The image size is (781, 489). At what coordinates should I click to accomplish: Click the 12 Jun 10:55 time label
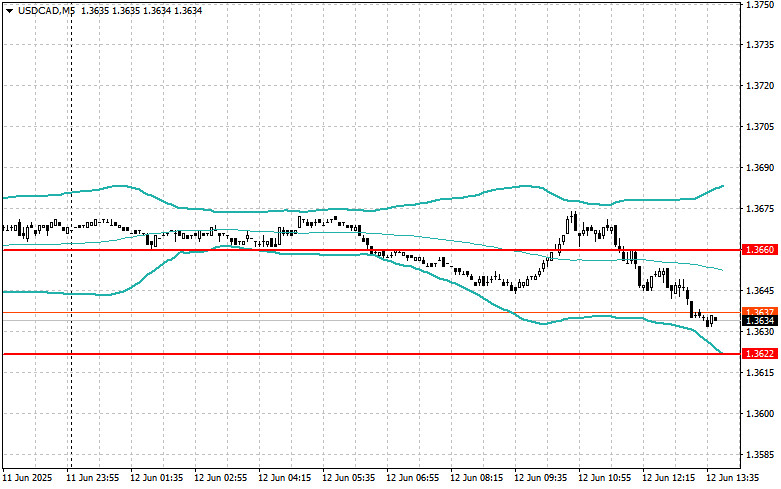(x=605, y=478)
